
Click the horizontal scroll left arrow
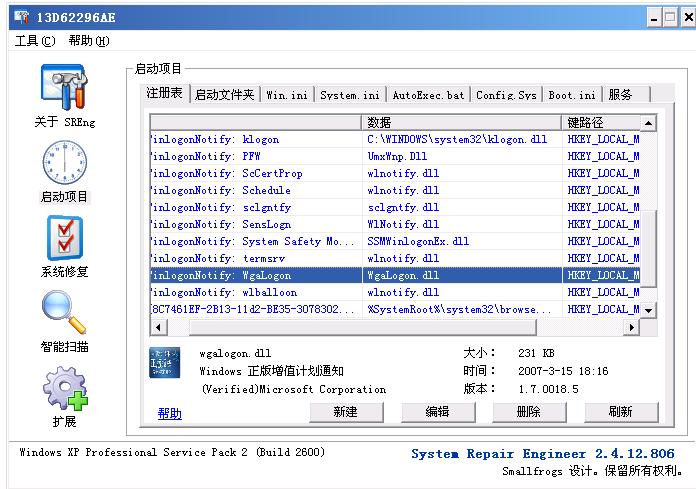point(158,327)
